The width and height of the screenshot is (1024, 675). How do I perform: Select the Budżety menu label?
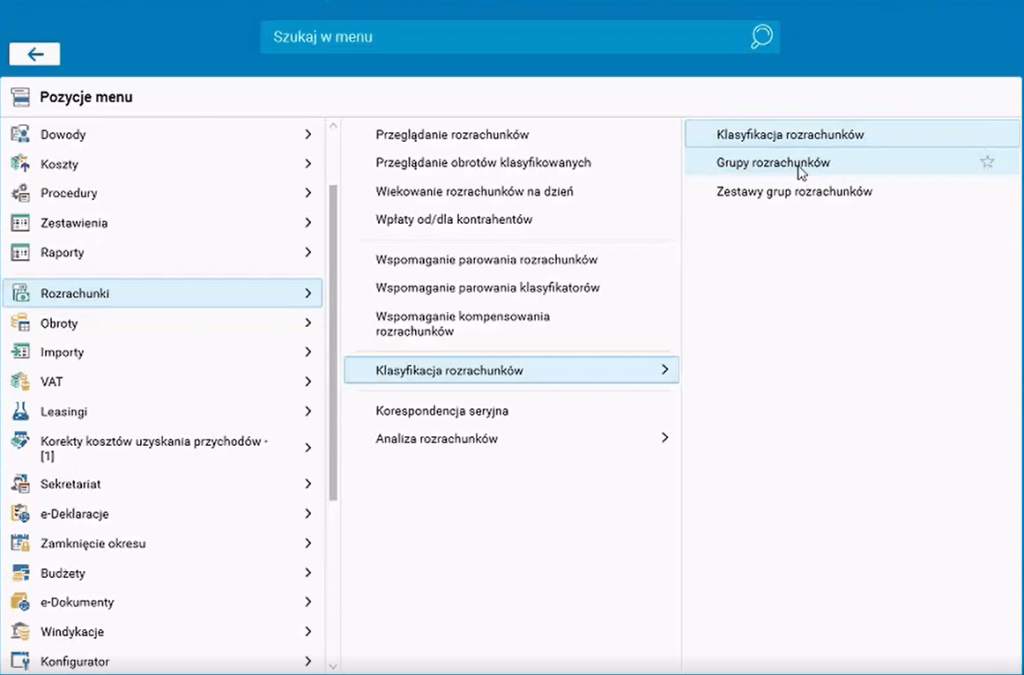(x=63, y=573)
